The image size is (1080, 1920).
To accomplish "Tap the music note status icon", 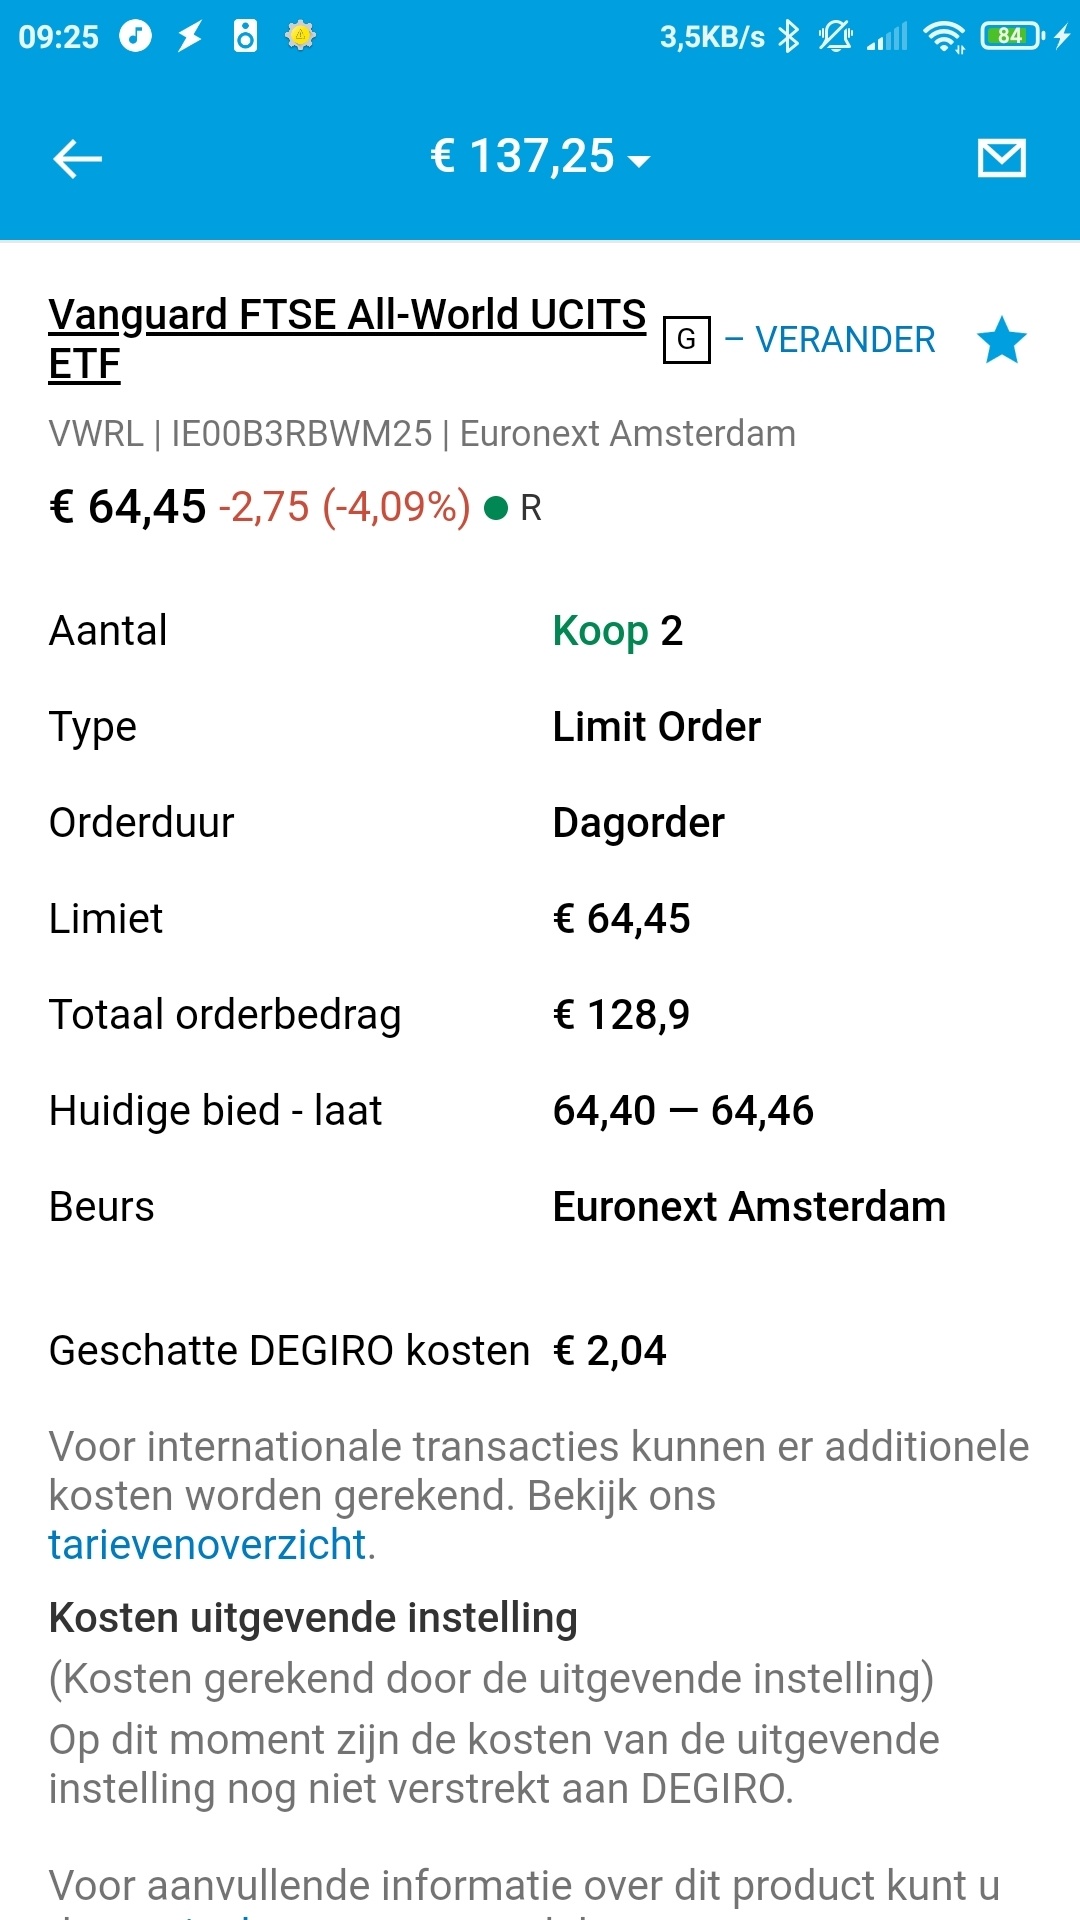I will point(135,37).
